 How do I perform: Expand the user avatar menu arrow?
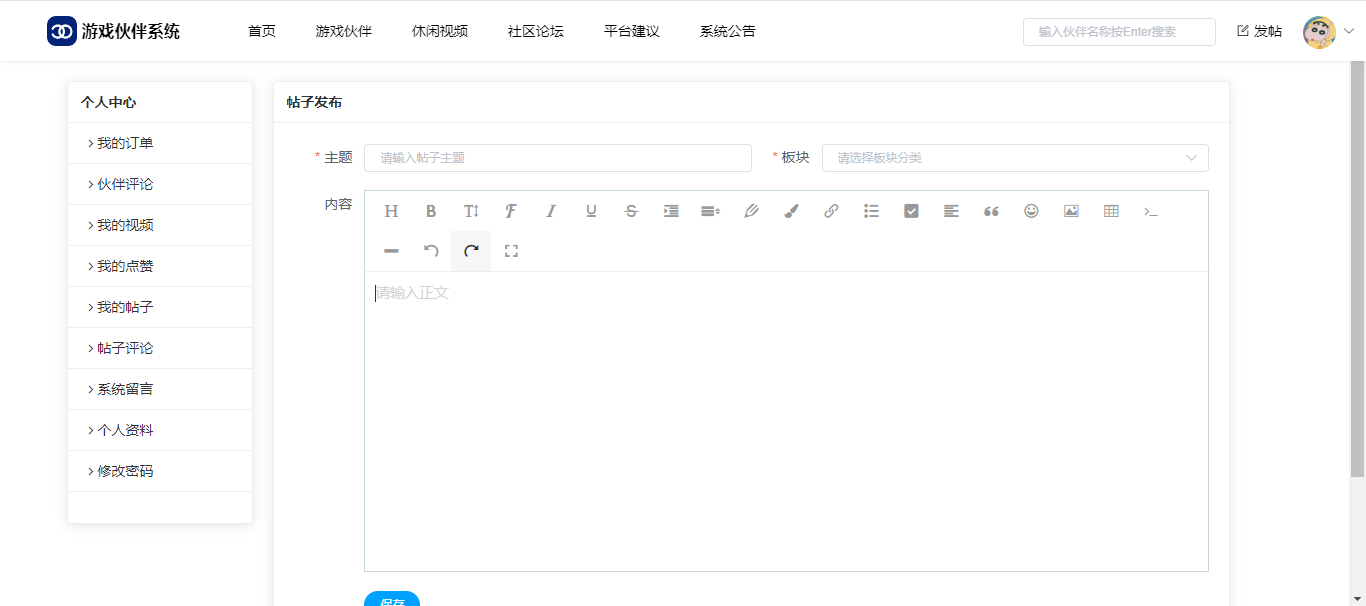pos(1348,31)
